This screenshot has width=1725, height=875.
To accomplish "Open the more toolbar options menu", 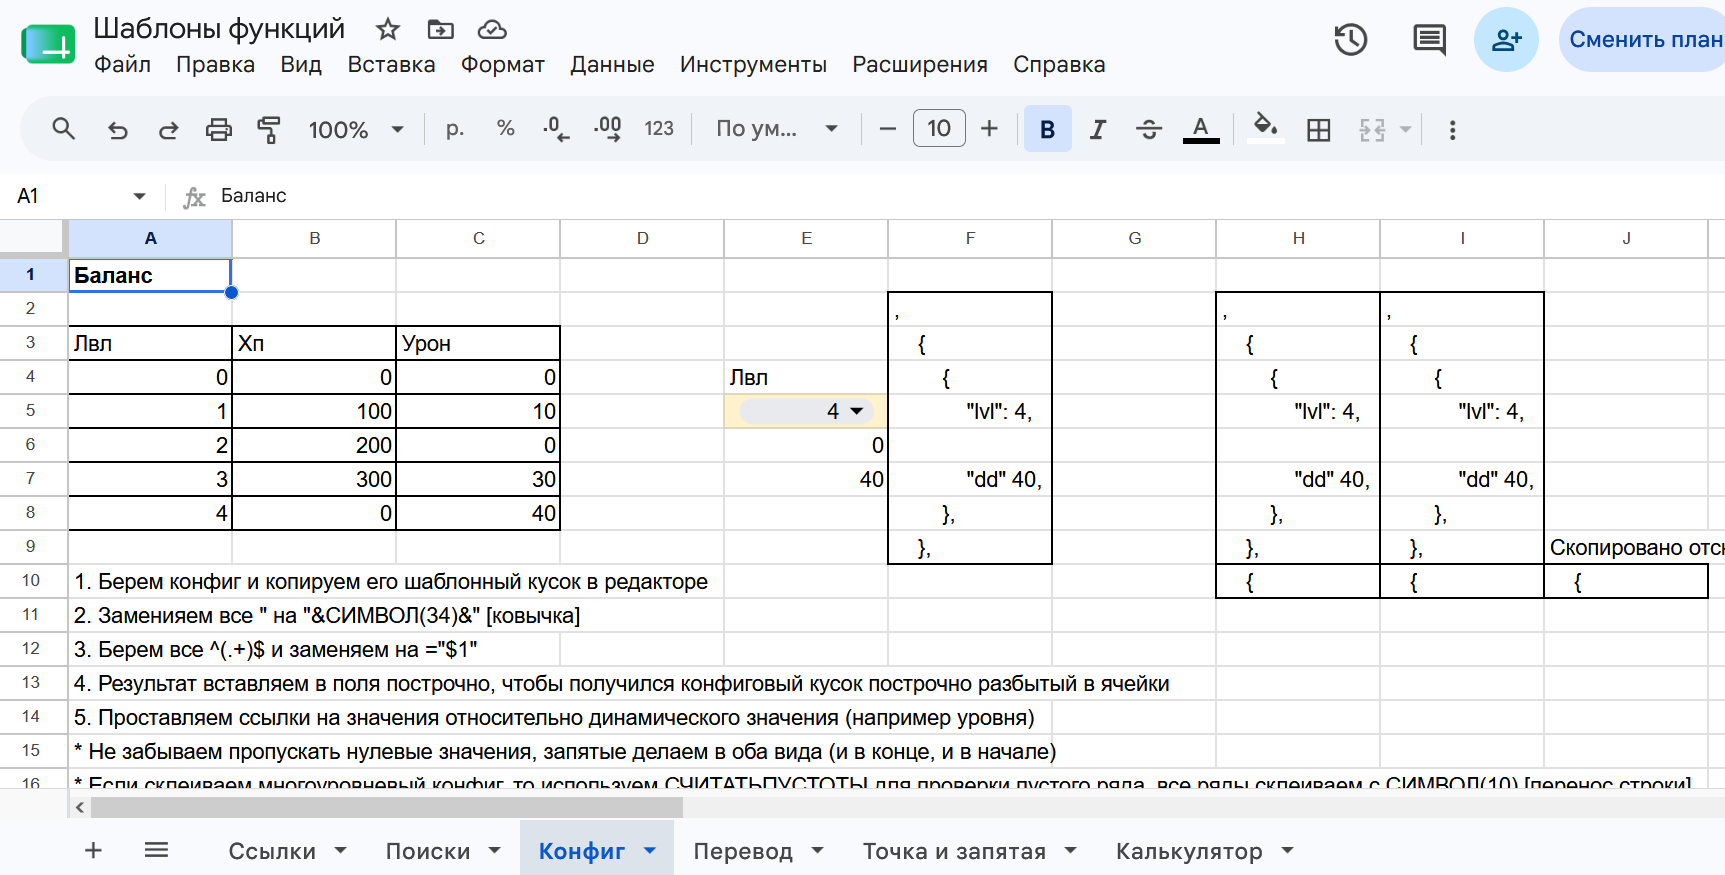I will tap(1452, 130).
